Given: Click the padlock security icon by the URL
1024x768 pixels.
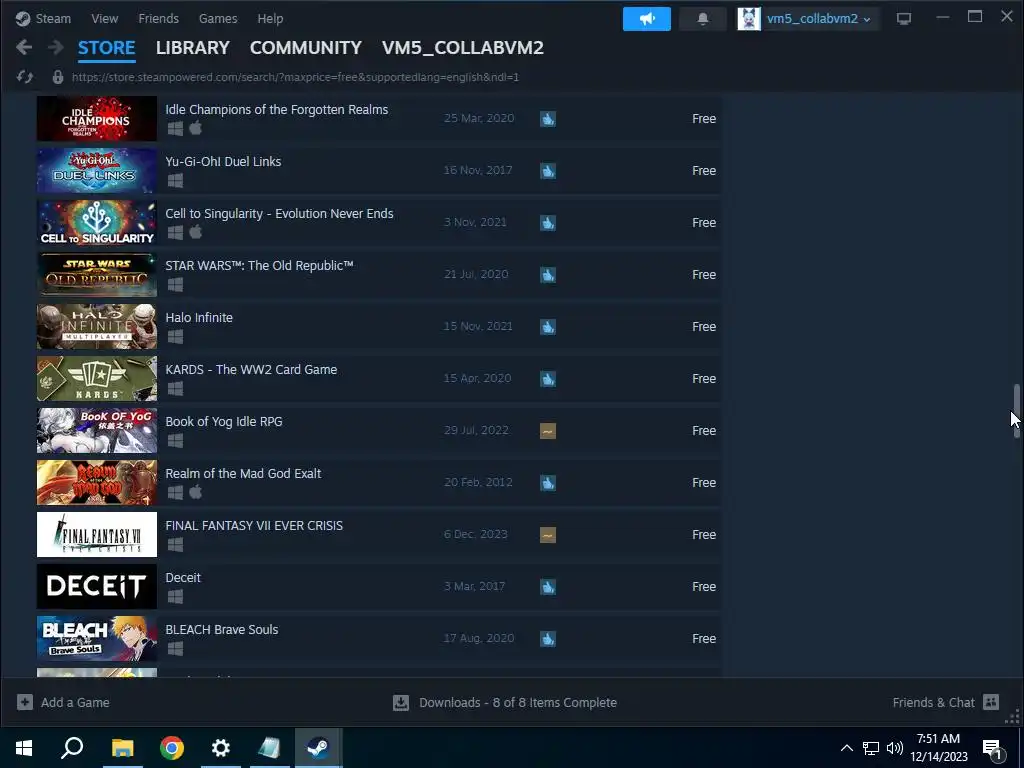Looking at the screenshot, I should coord(57,77).
